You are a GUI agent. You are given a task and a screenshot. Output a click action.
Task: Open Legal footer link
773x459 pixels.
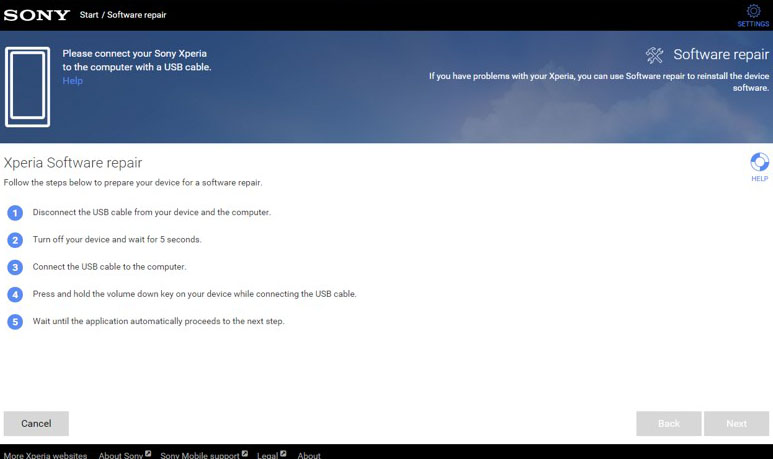[268, 455]
